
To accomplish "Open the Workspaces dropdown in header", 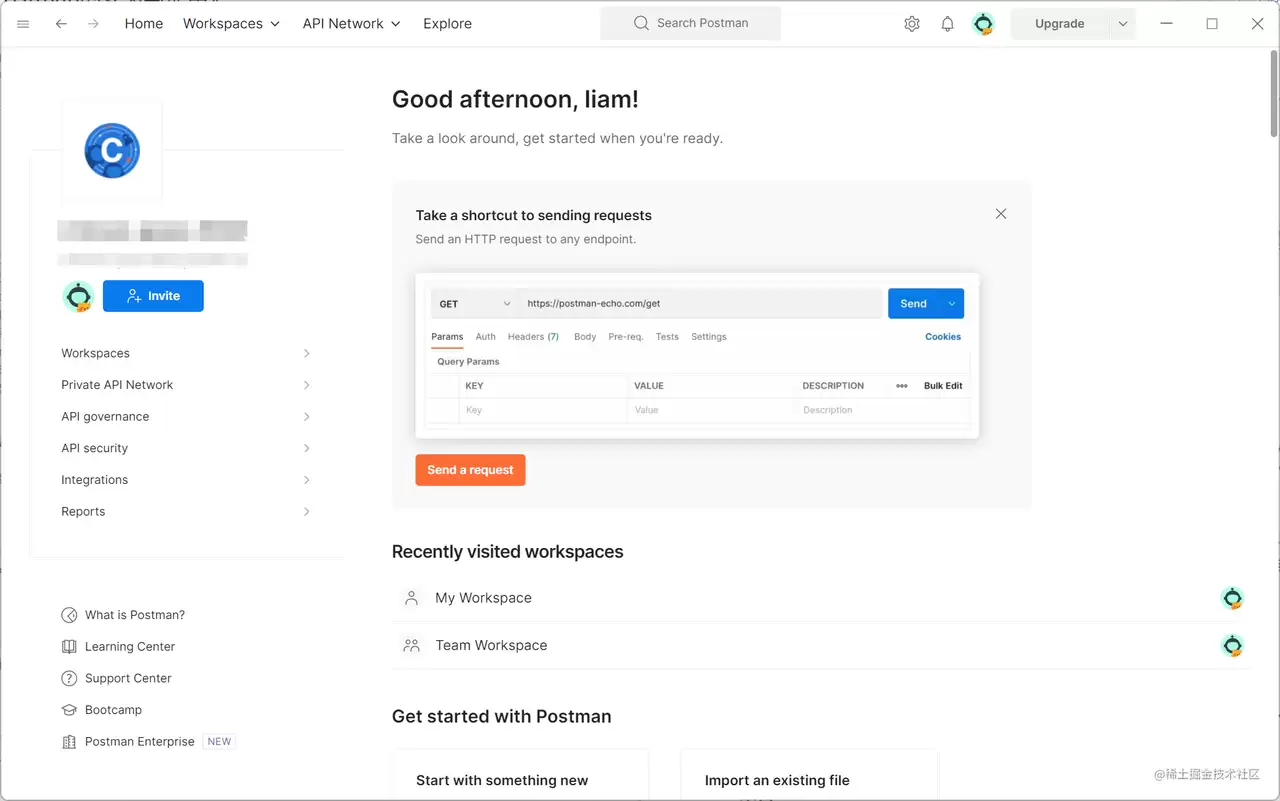I will pos(232,24).
